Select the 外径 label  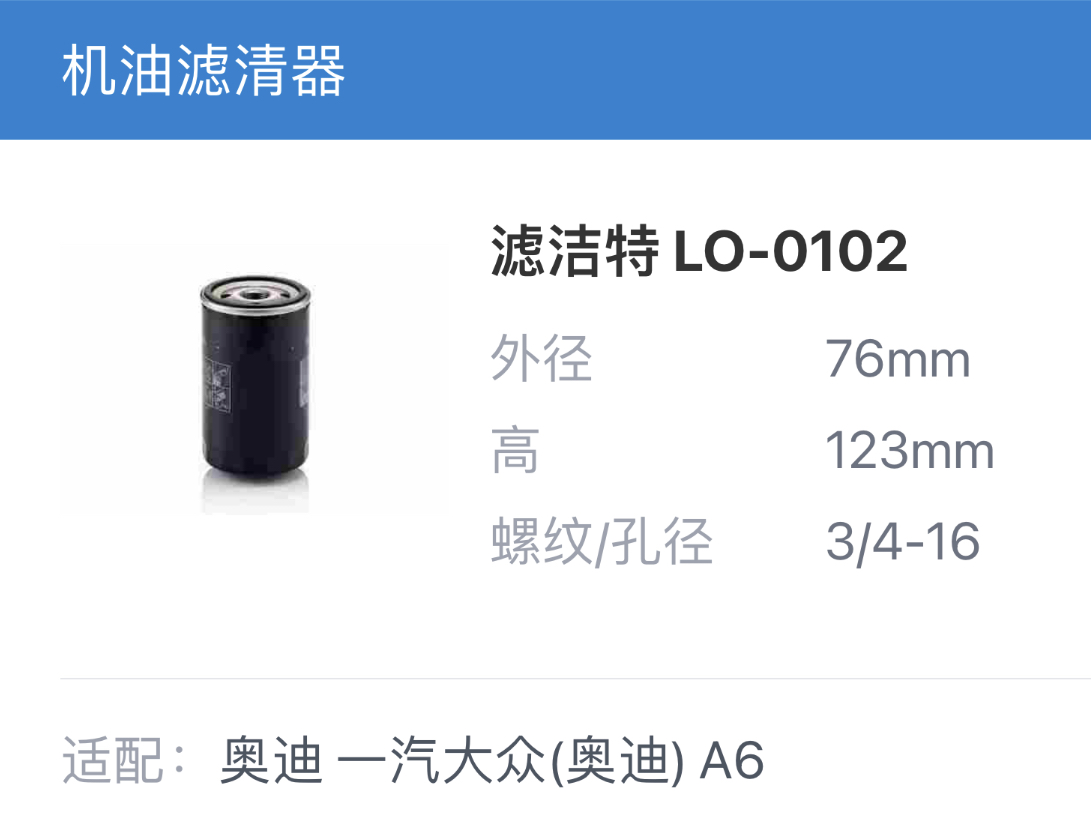(541, 358)
